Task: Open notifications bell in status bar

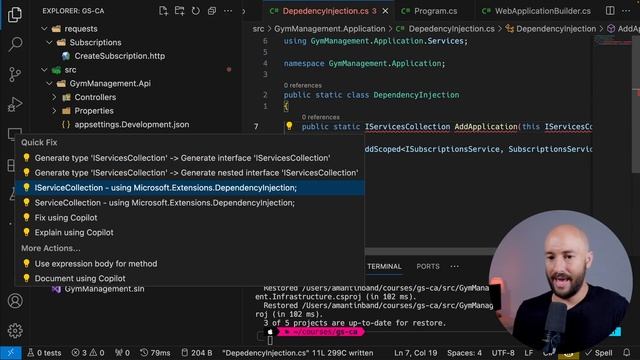Action: tap(627, 352)
